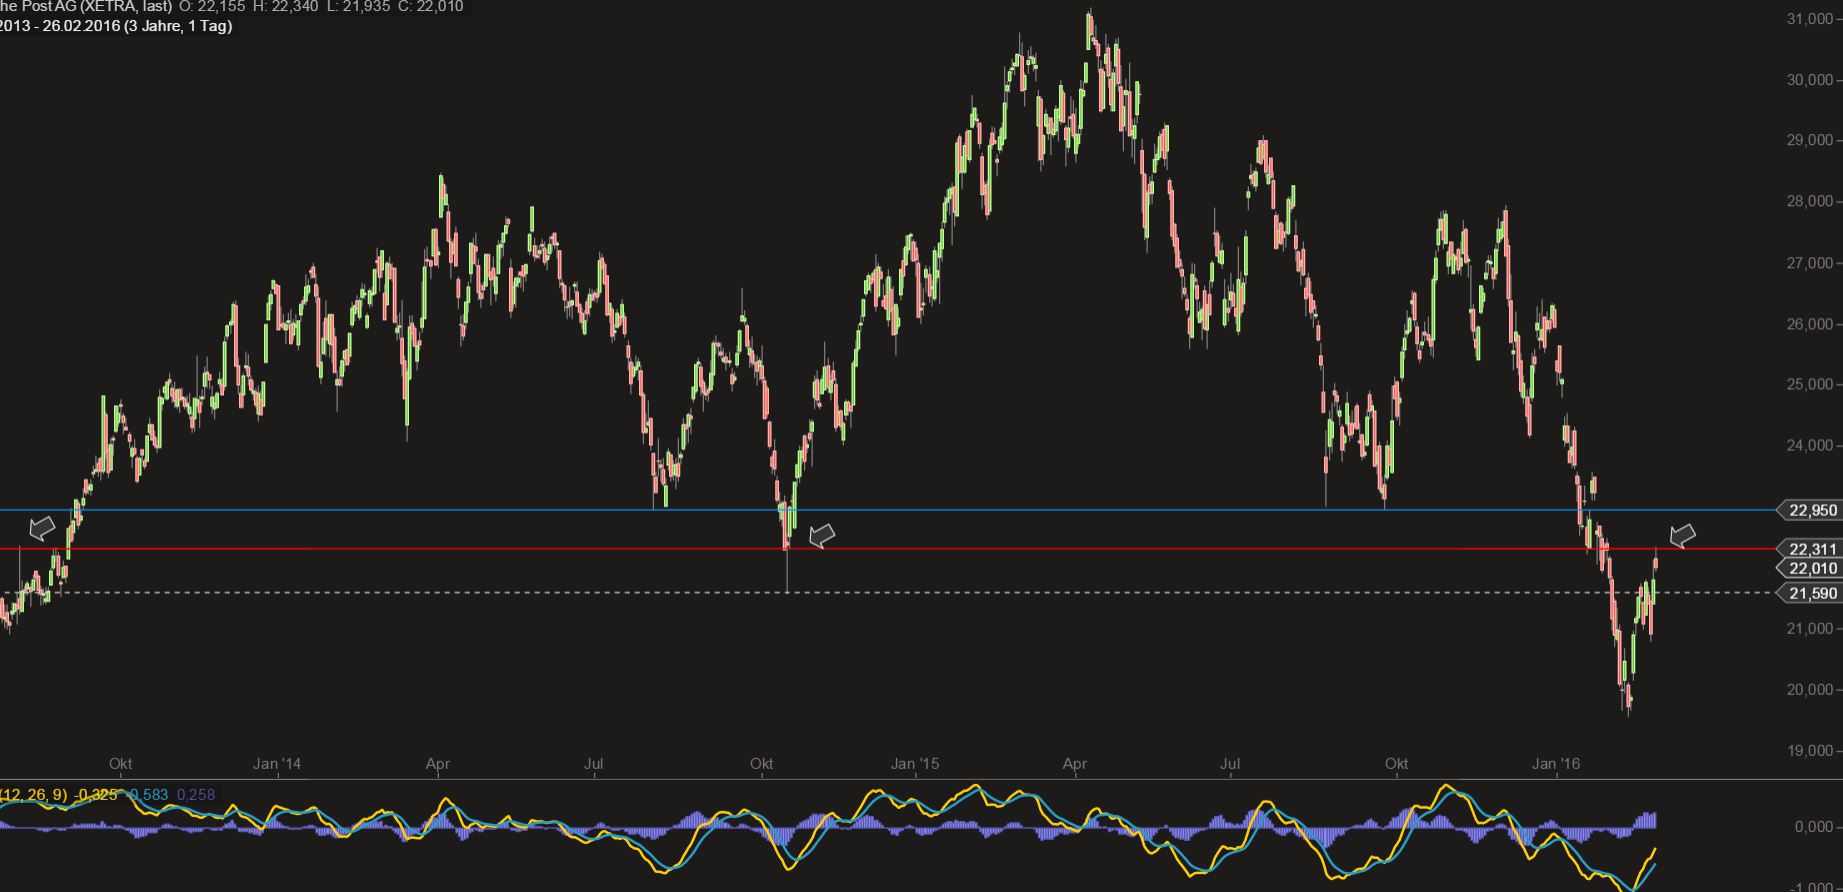Viewport: 1843px width, 892px height.
Task: Select the blue 22,950 price tag
Action: pos(1810,510)
